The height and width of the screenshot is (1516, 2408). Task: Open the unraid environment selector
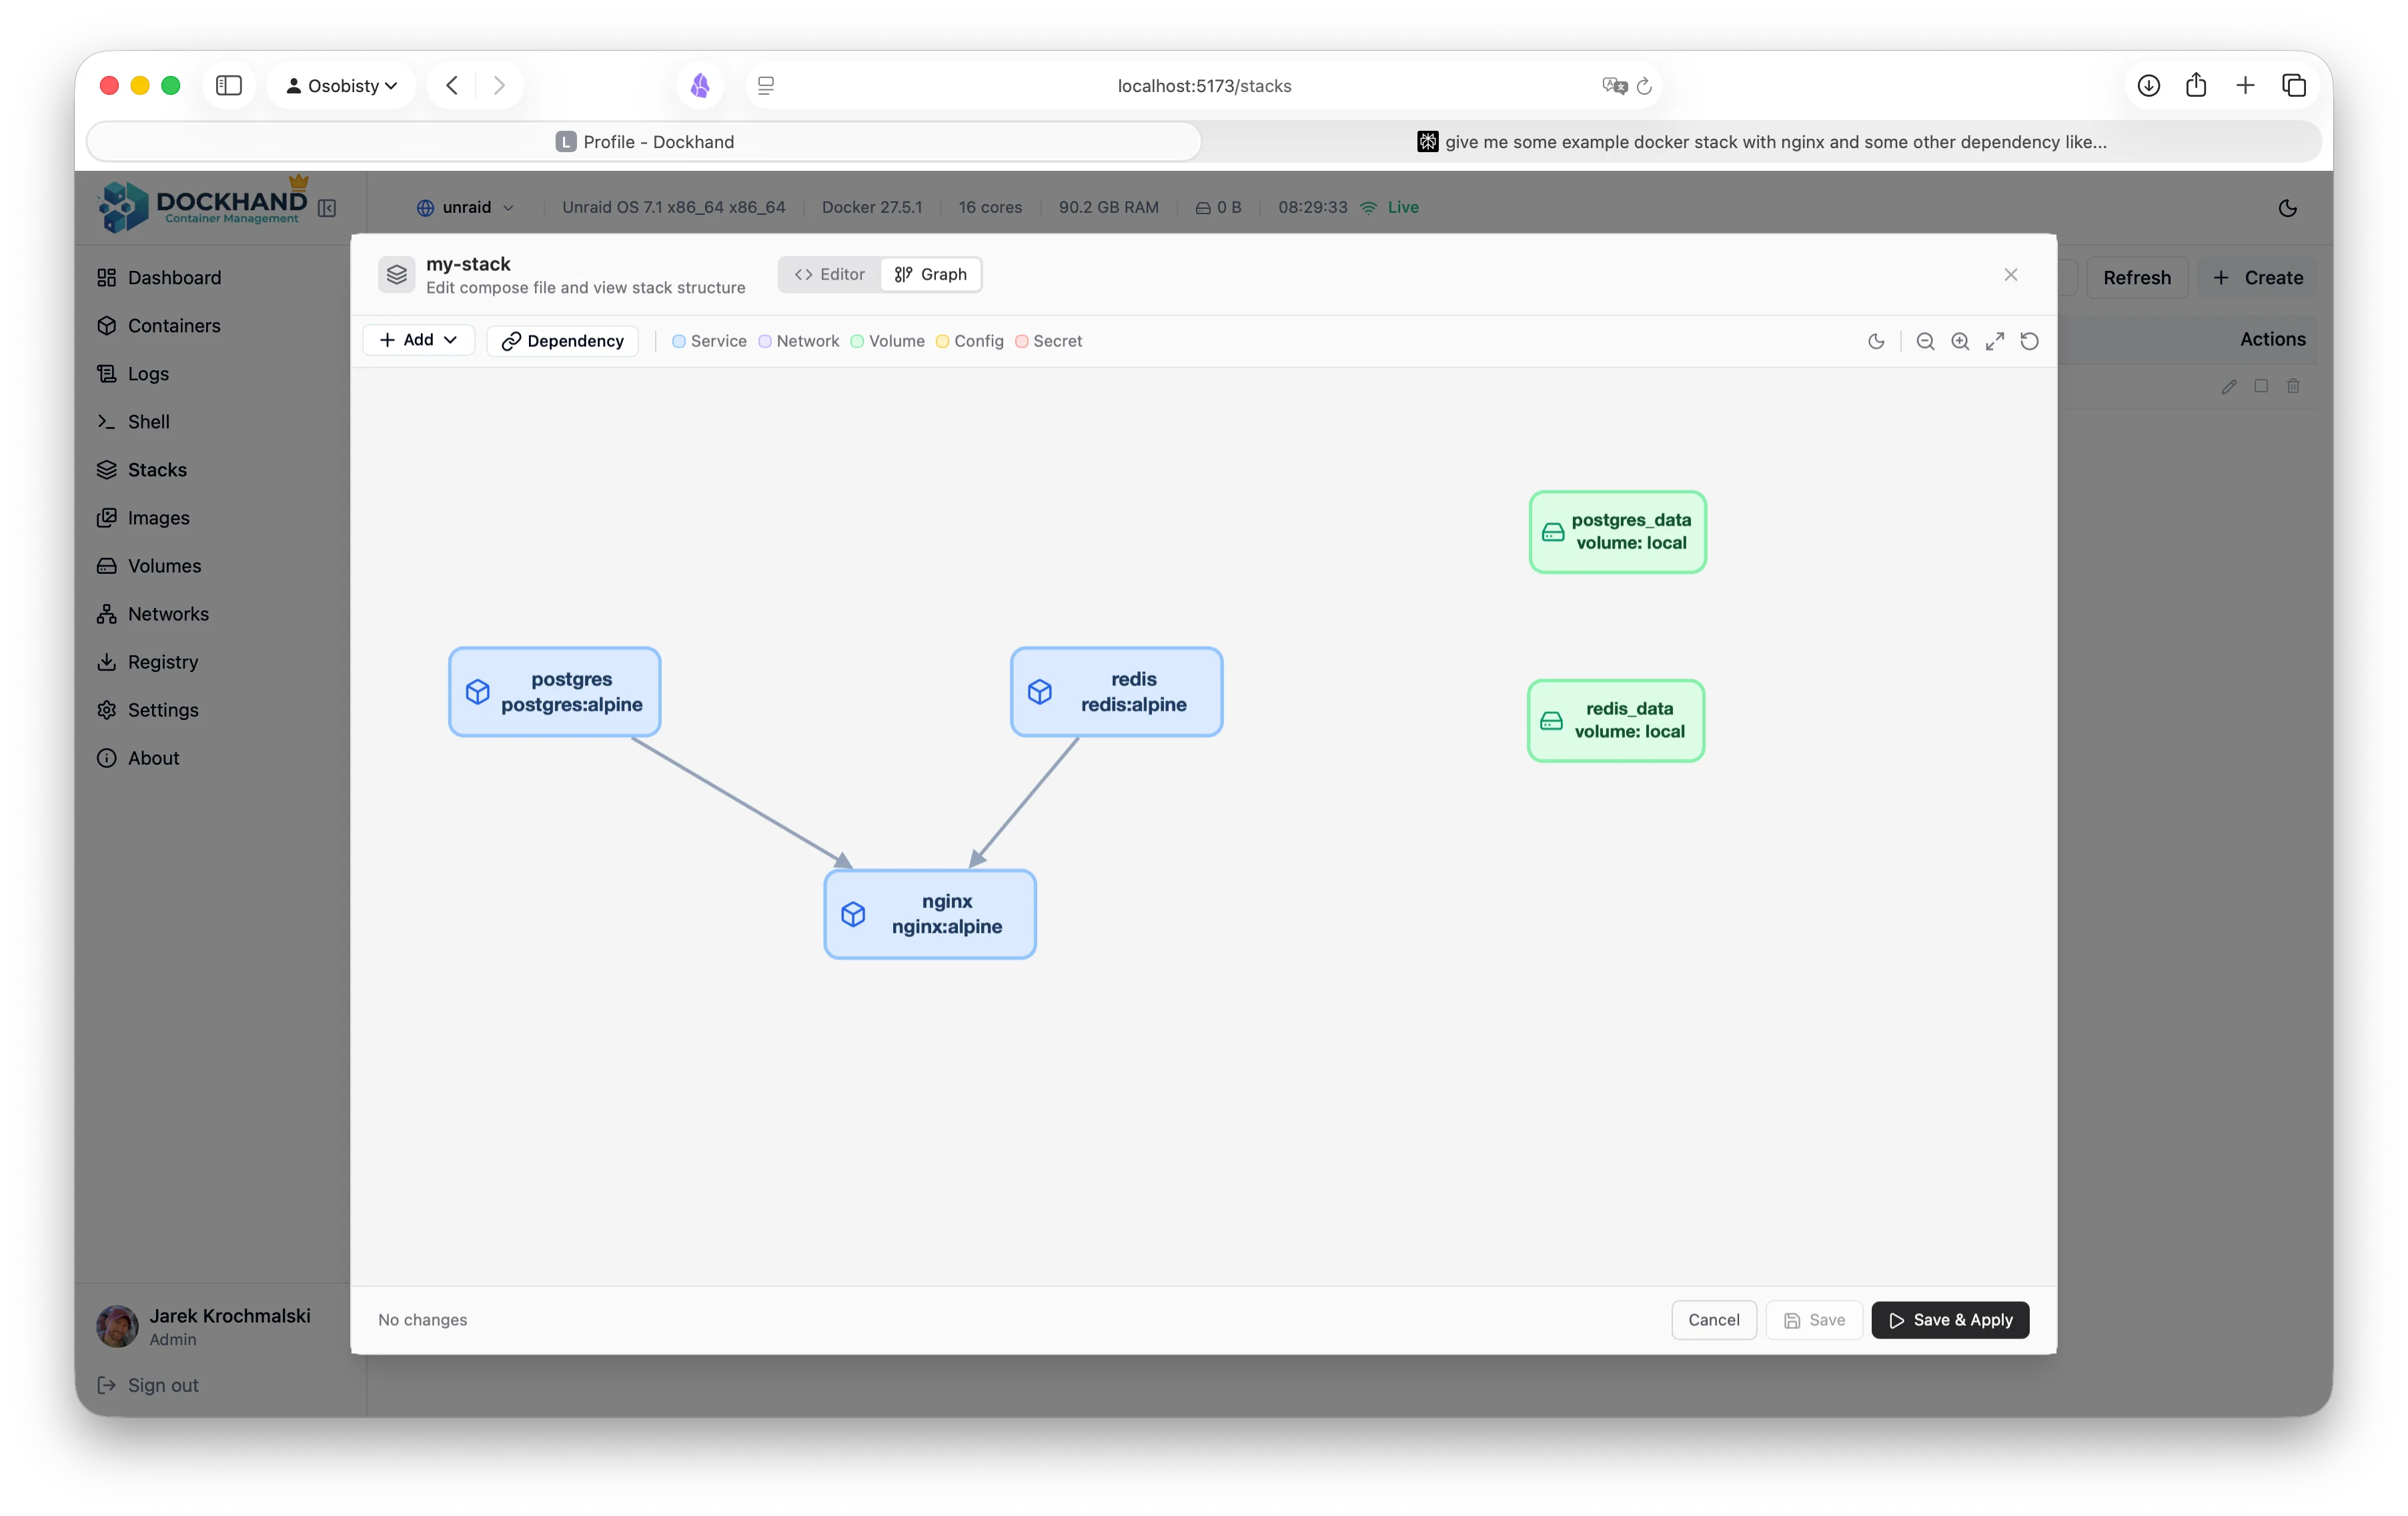[x=465, y=207]
